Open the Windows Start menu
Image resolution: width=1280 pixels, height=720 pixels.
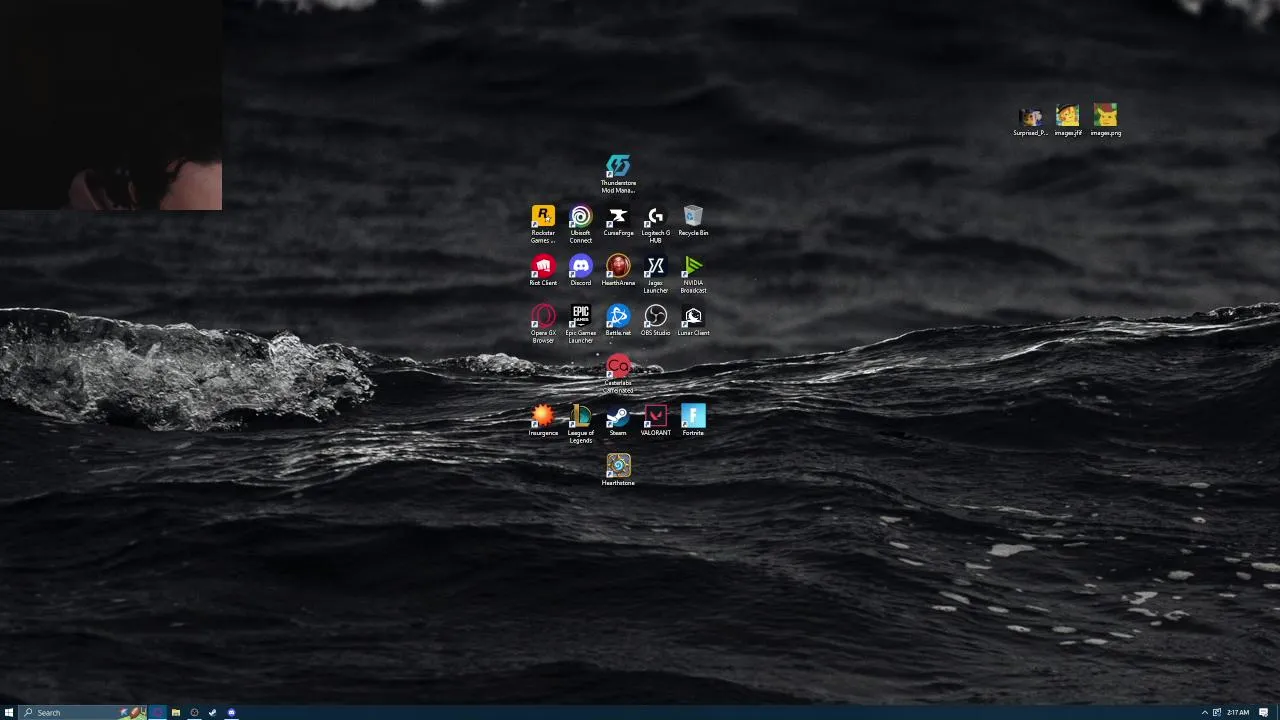[9, 712]
